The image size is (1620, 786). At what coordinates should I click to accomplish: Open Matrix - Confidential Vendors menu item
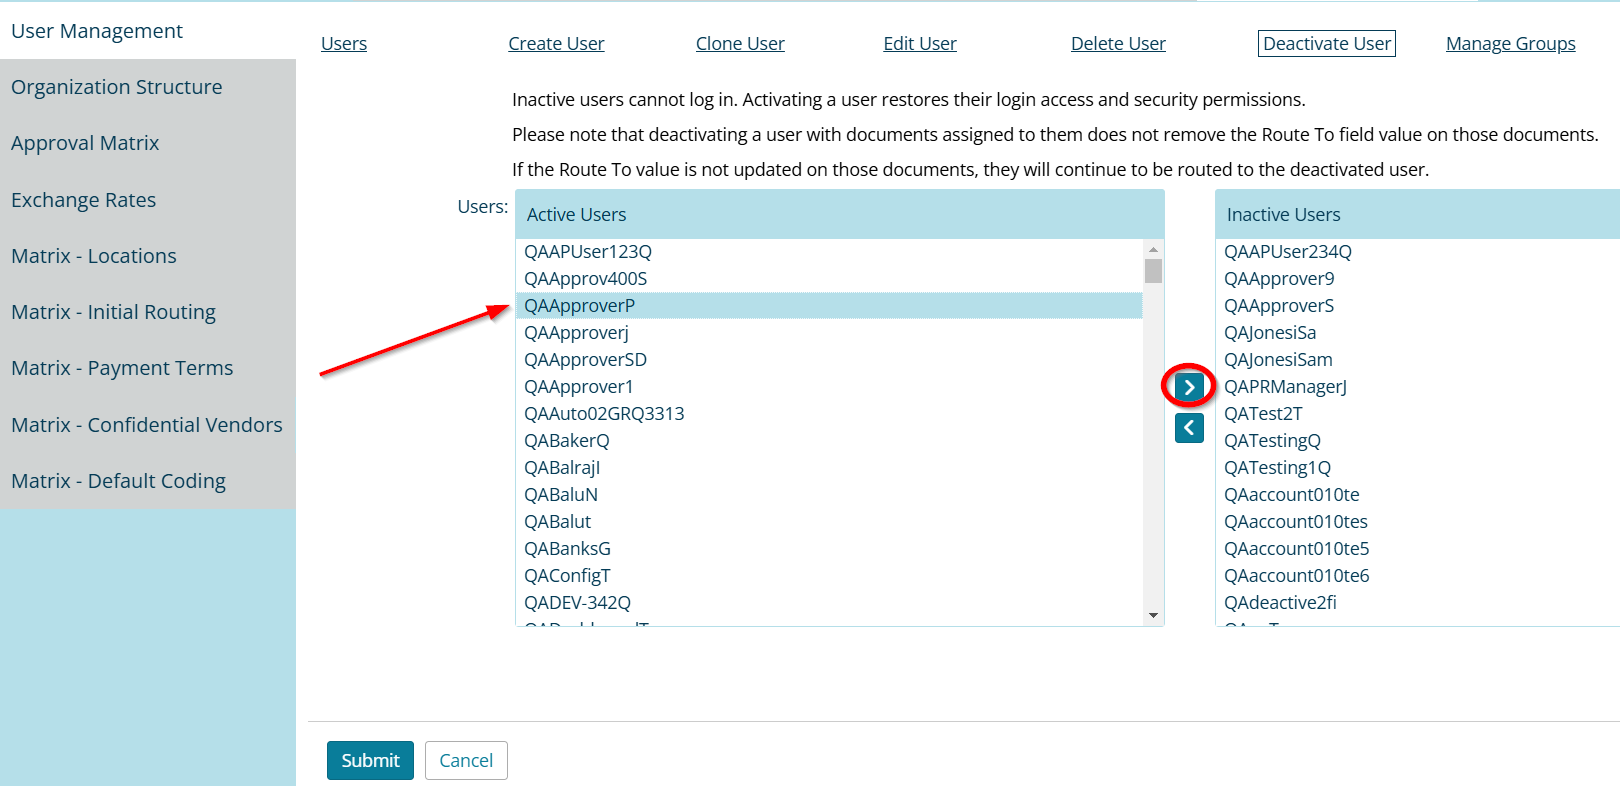click(147, 425)
